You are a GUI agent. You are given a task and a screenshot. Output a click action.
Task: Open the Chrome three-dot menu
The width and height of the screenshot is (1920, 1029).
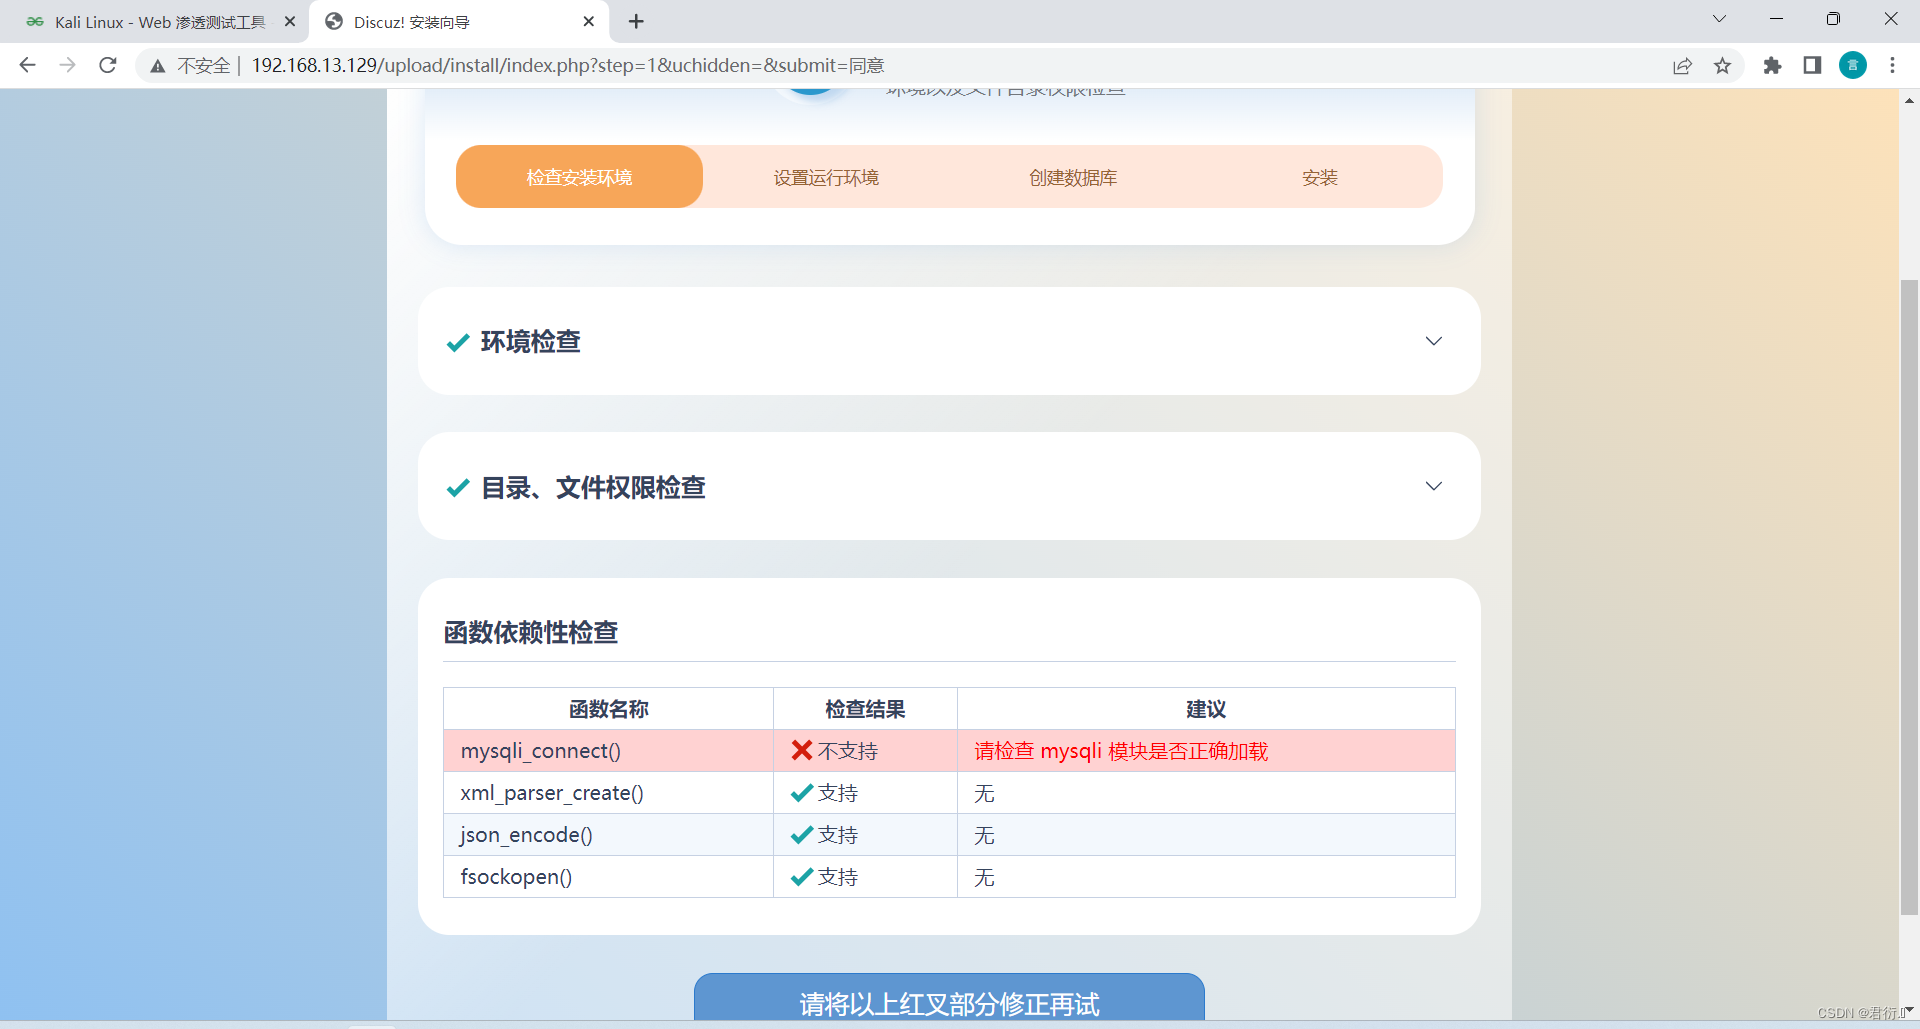pyautogui.click(x=1892, y=66)
